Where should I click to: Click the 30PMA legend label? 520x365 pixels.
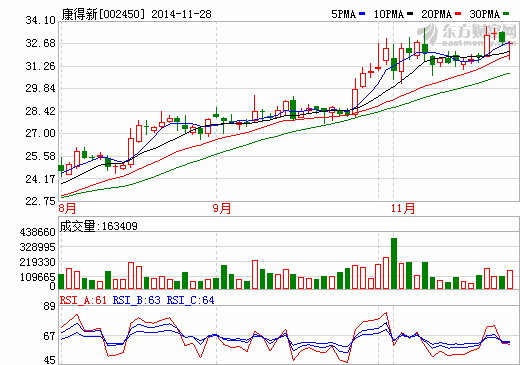coord(485,14)
